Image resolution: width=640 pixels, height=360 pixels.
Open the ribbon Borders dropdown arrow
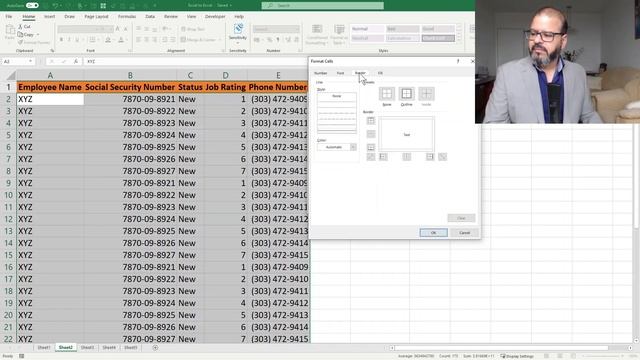pyautogui.click(x=99, y=40)
